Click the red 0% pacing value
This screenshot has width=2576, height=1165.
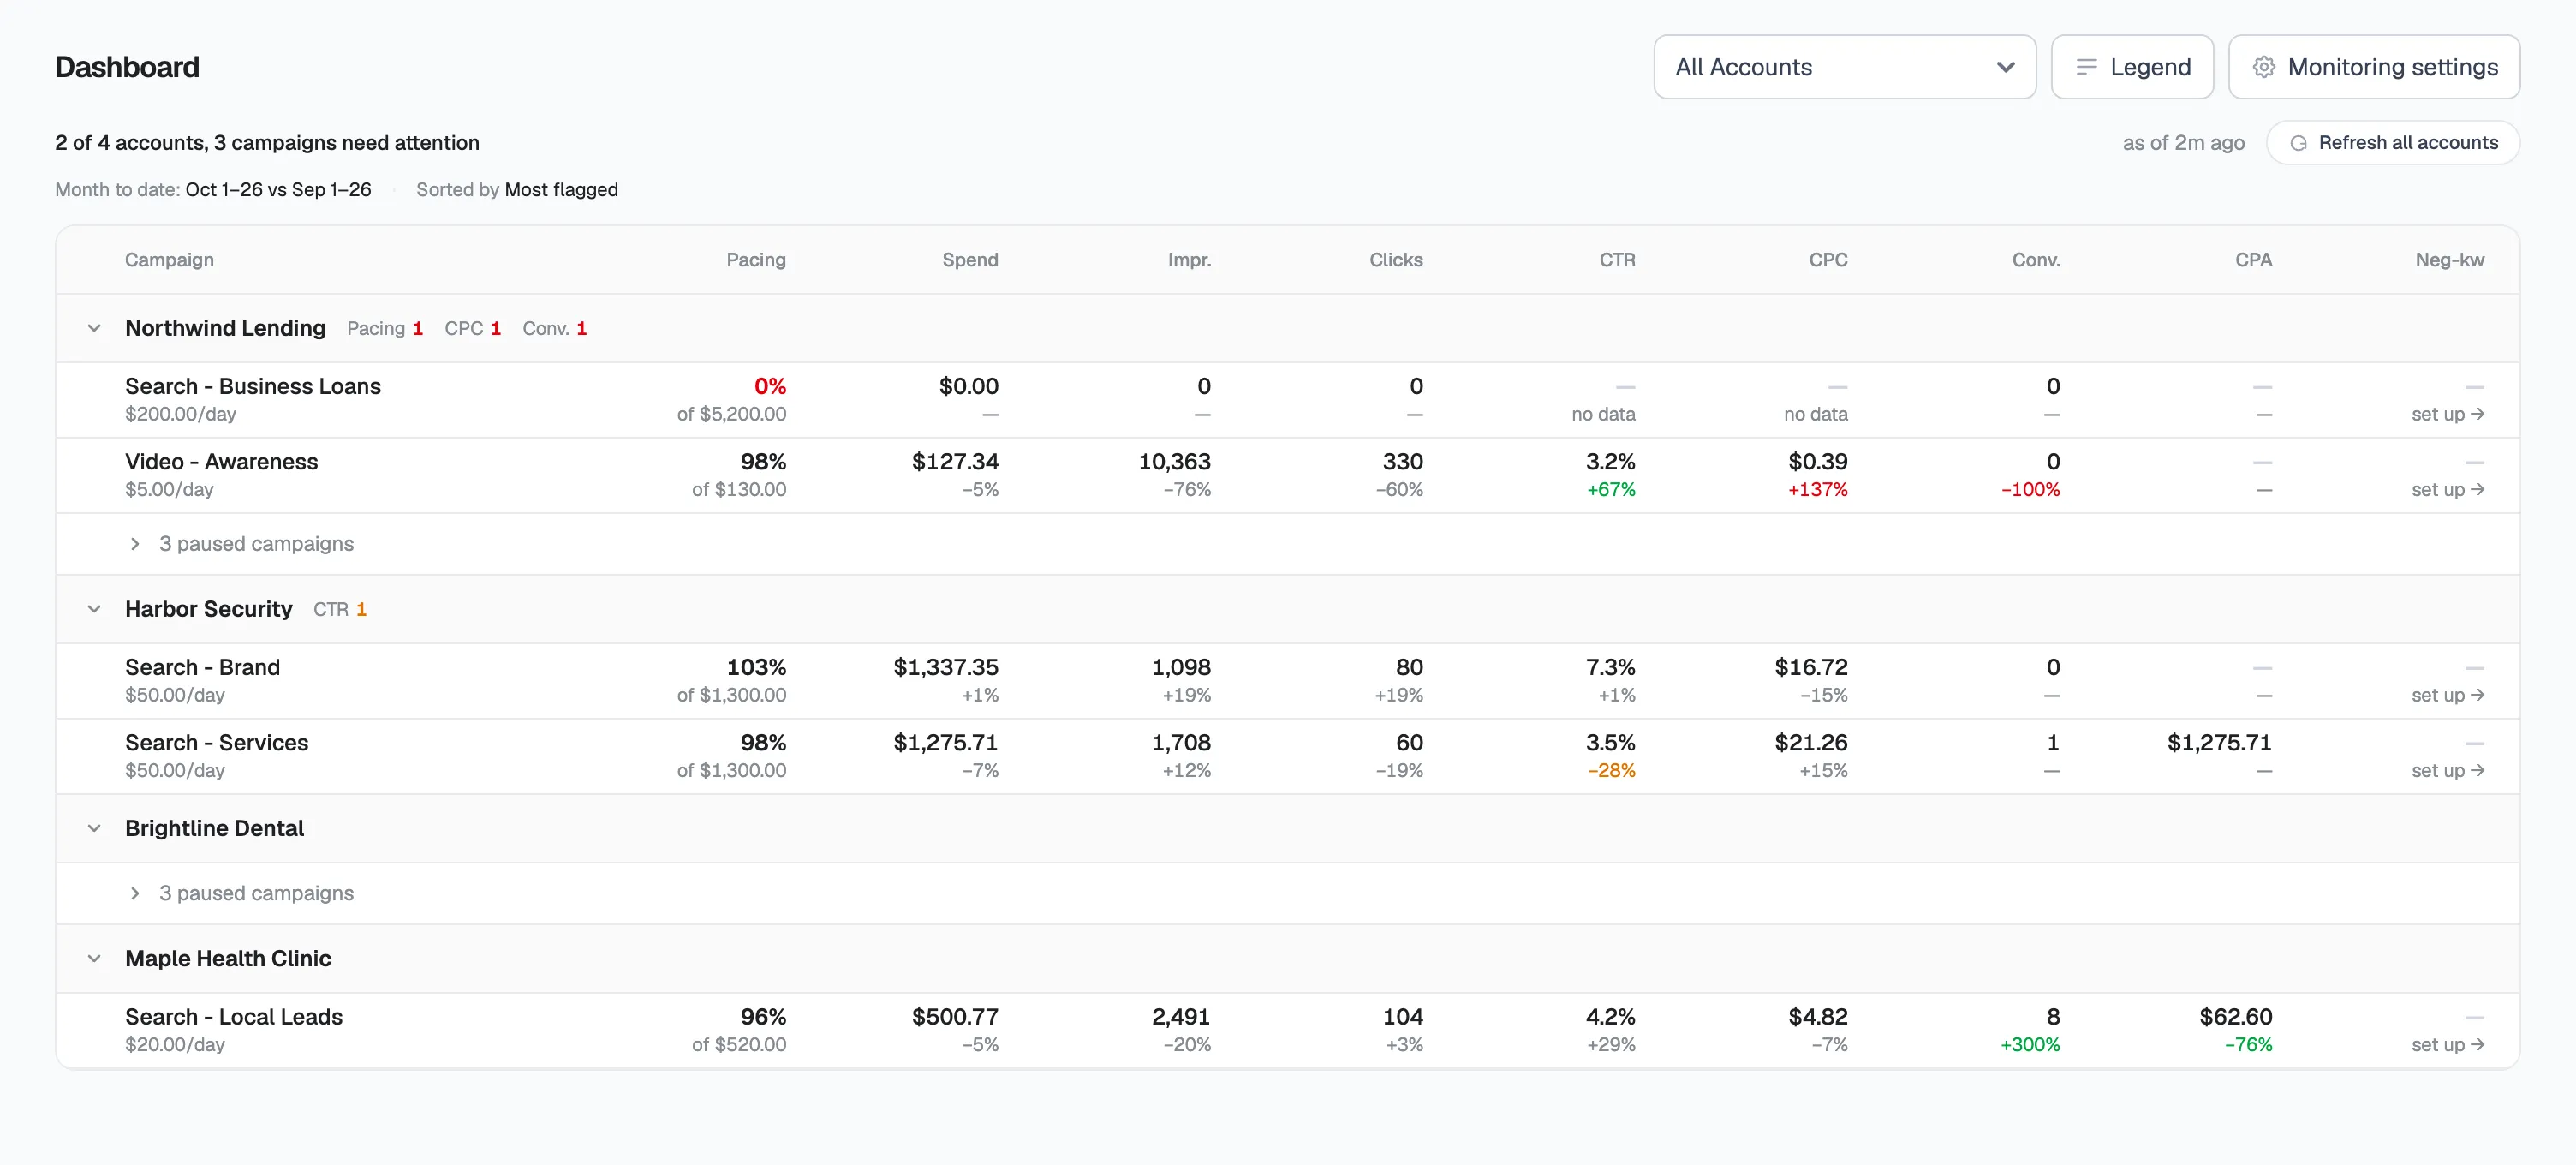click(x=770, y=386)
